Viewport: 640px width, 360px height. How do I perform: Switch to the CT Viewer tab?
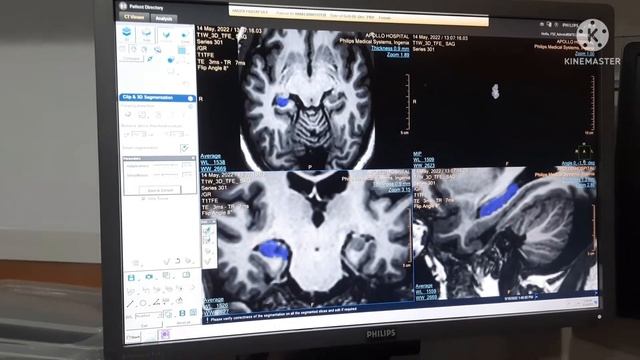pyautogui.click(x=134, y=17)
